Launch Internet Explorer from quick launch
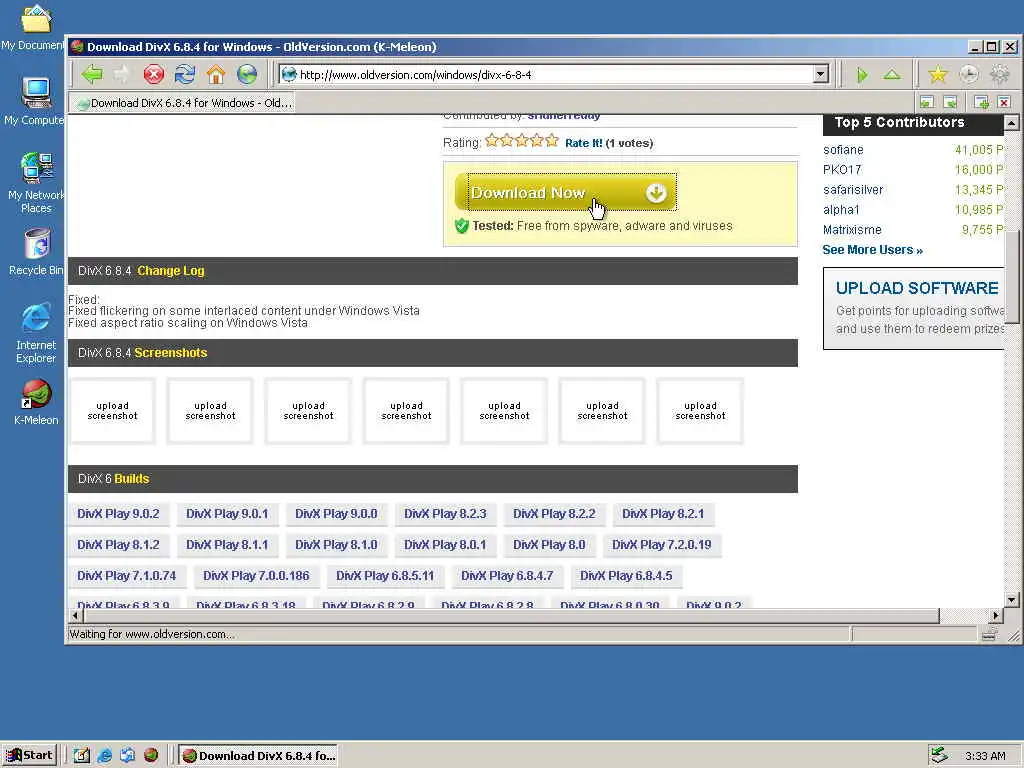This screenshot has width=1024, height=768. pyautogui.click(x=104, y=756)
